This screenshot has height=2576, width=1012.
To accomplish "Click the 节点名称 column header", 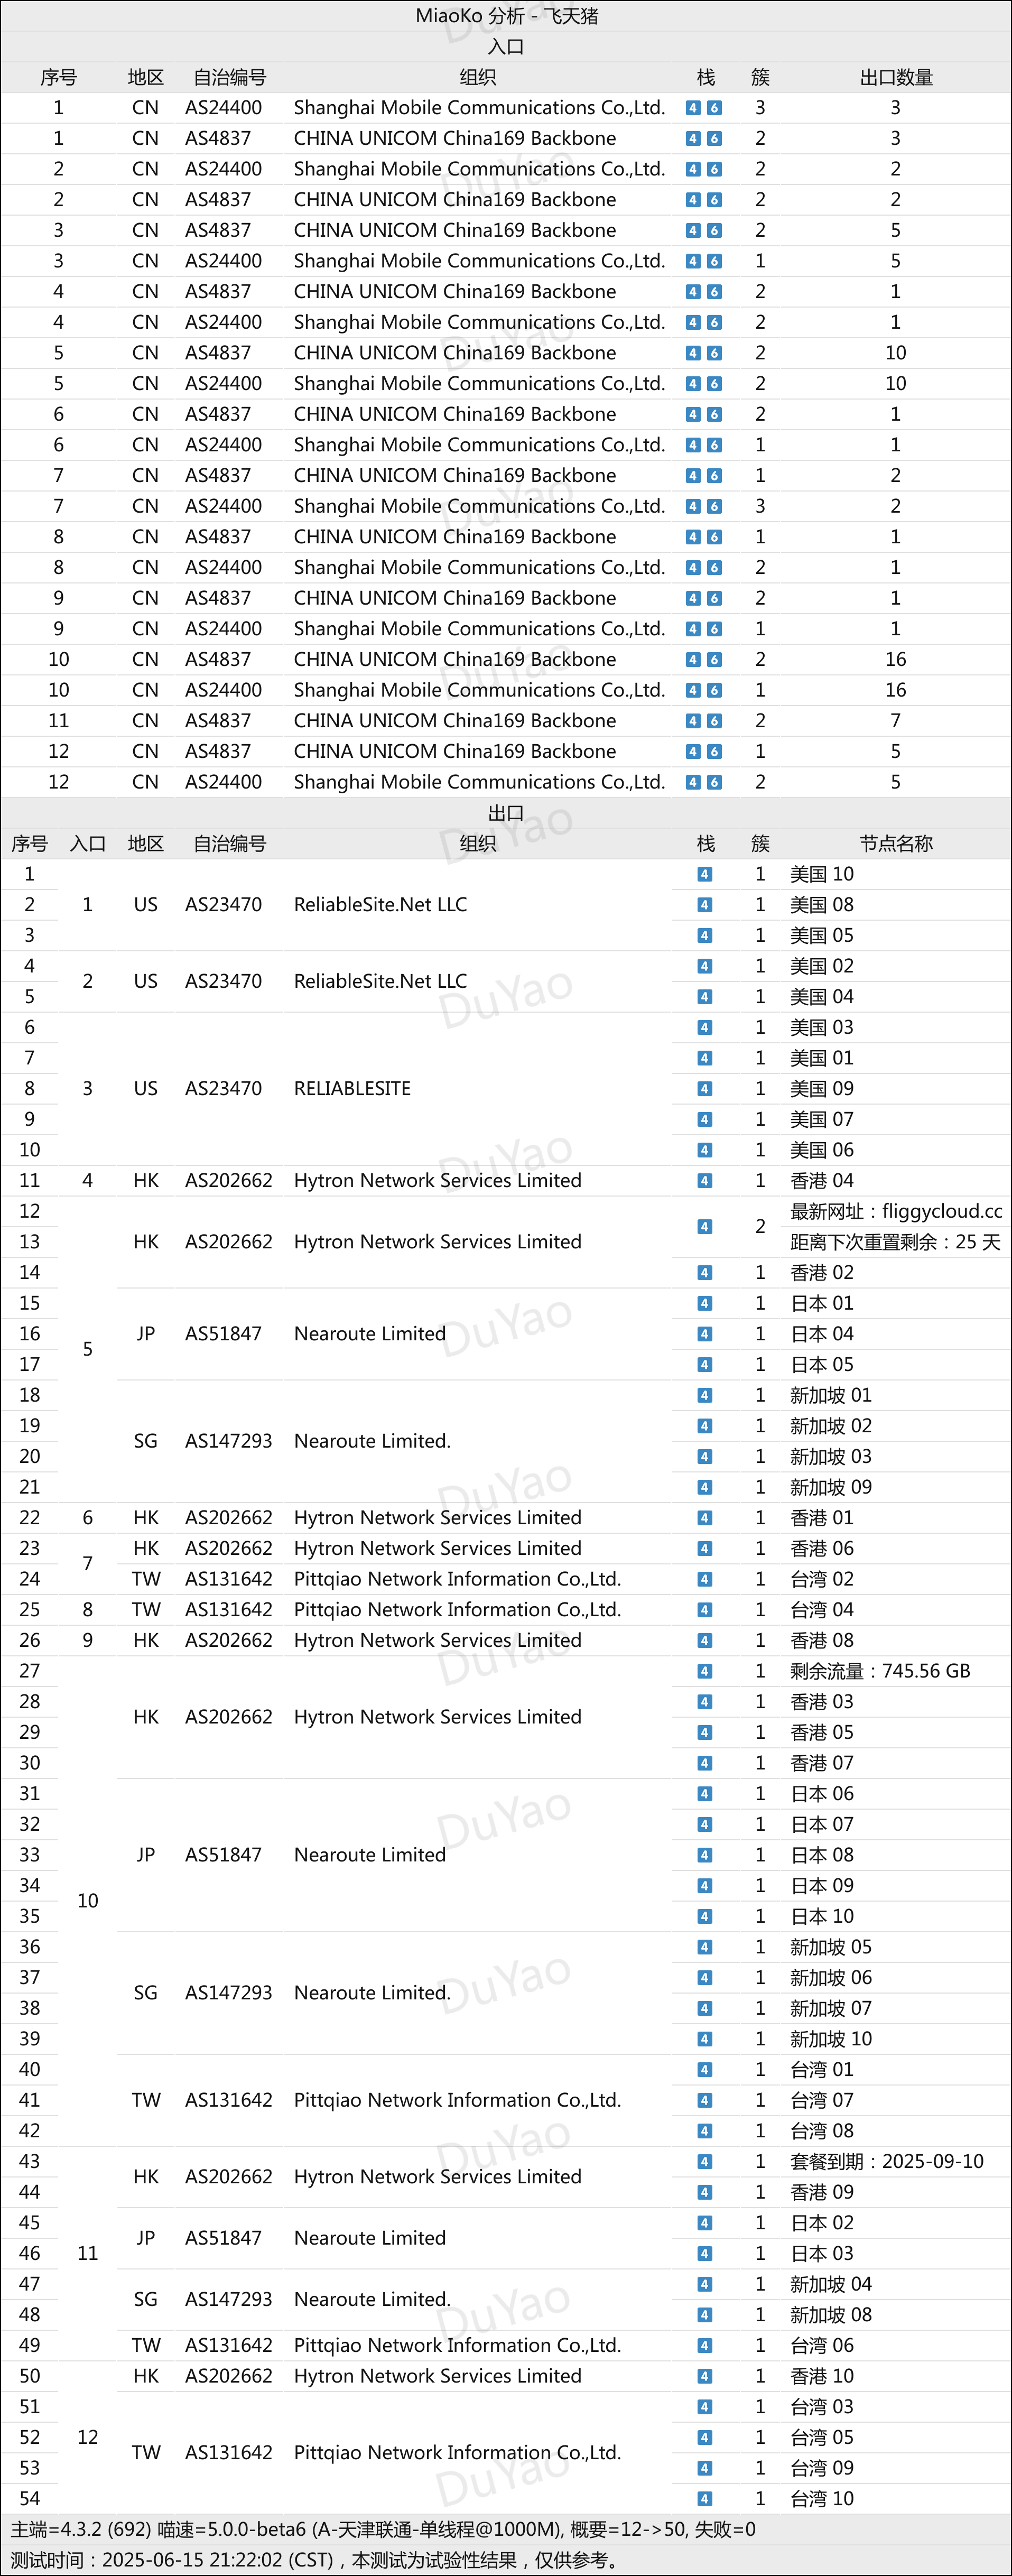I will click(x=896, y=843).
